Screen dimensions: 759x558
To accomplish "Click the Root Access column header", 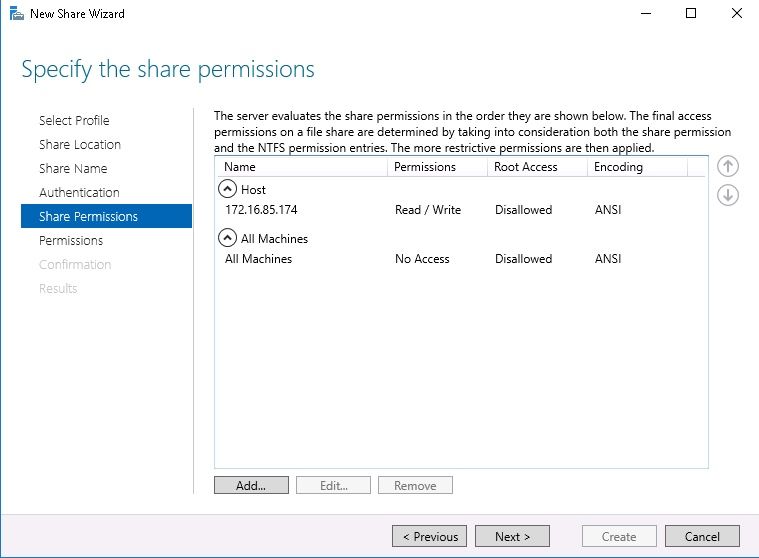I will click(x=537, y=167).
